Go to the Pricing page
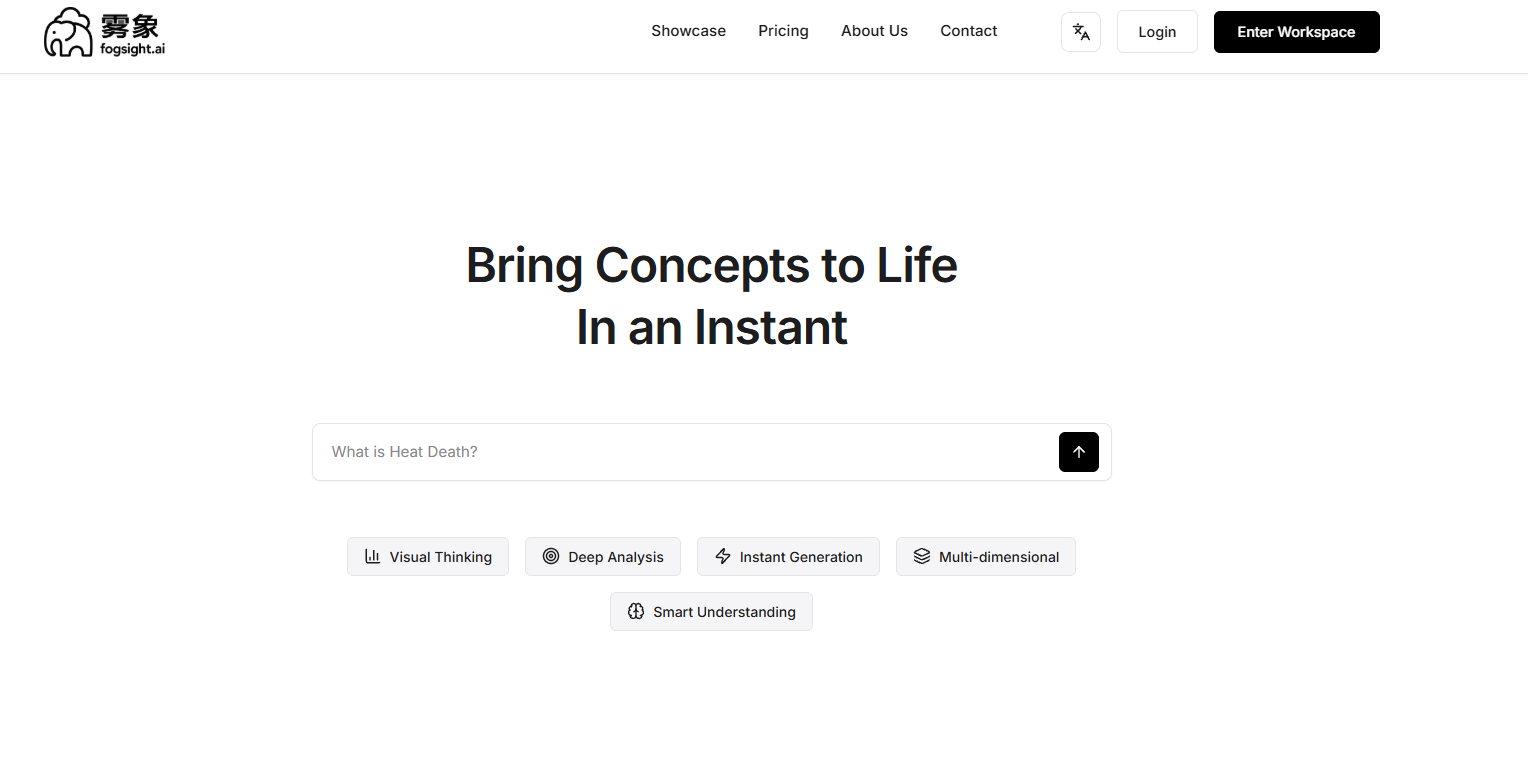The image size is (1528, 766). (784, 31)
